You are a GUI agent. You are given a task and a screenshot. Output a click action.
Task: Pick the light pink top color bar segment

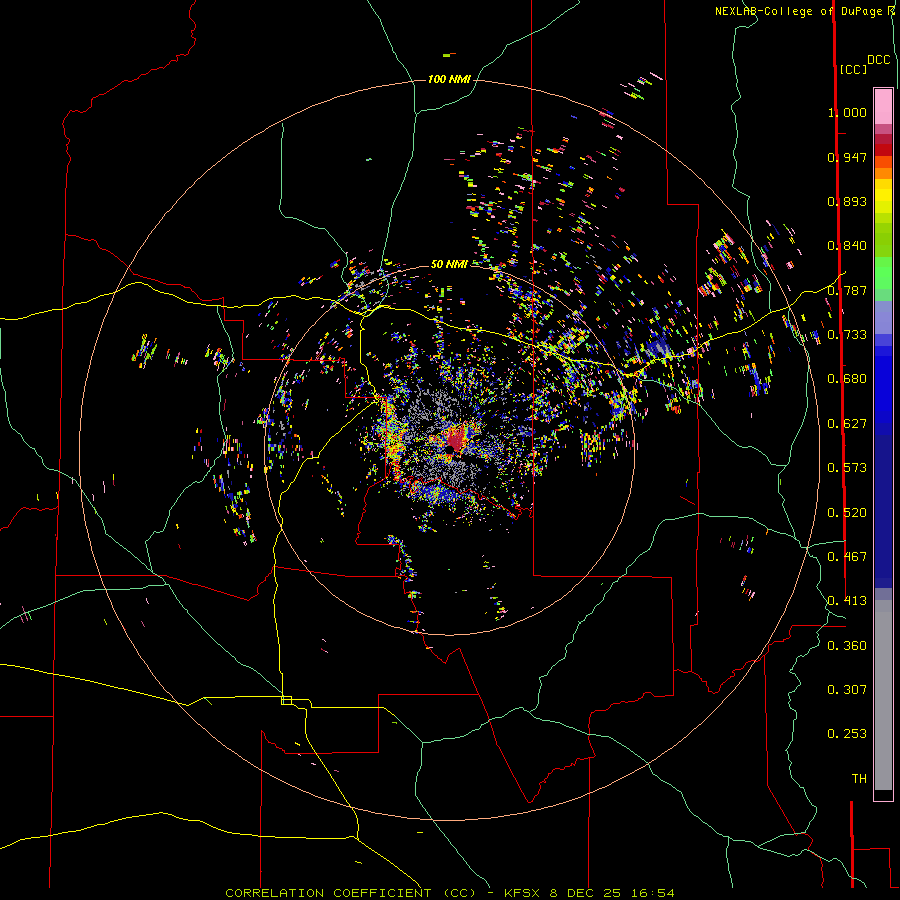pos(883,106)
